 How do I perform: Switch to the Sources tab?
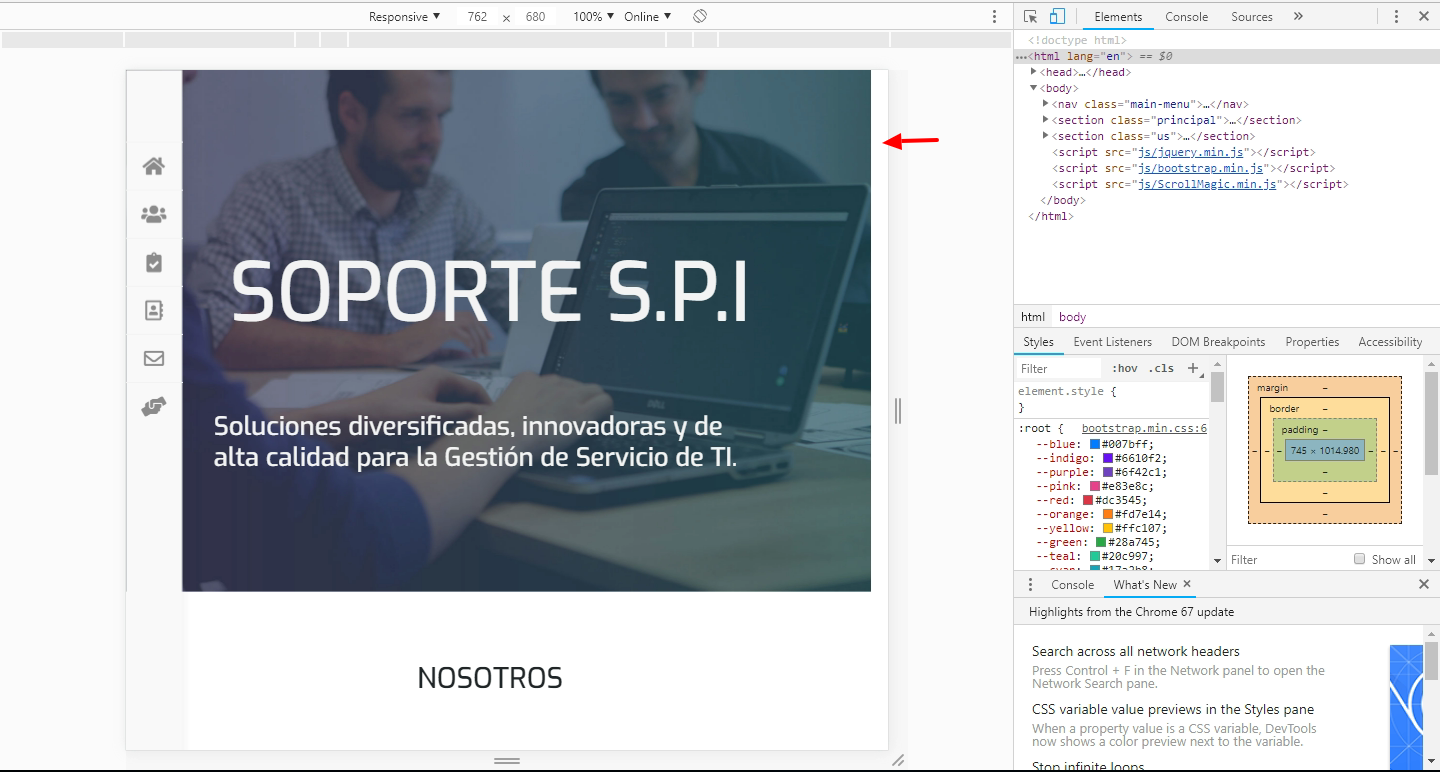pos(1252,16)
